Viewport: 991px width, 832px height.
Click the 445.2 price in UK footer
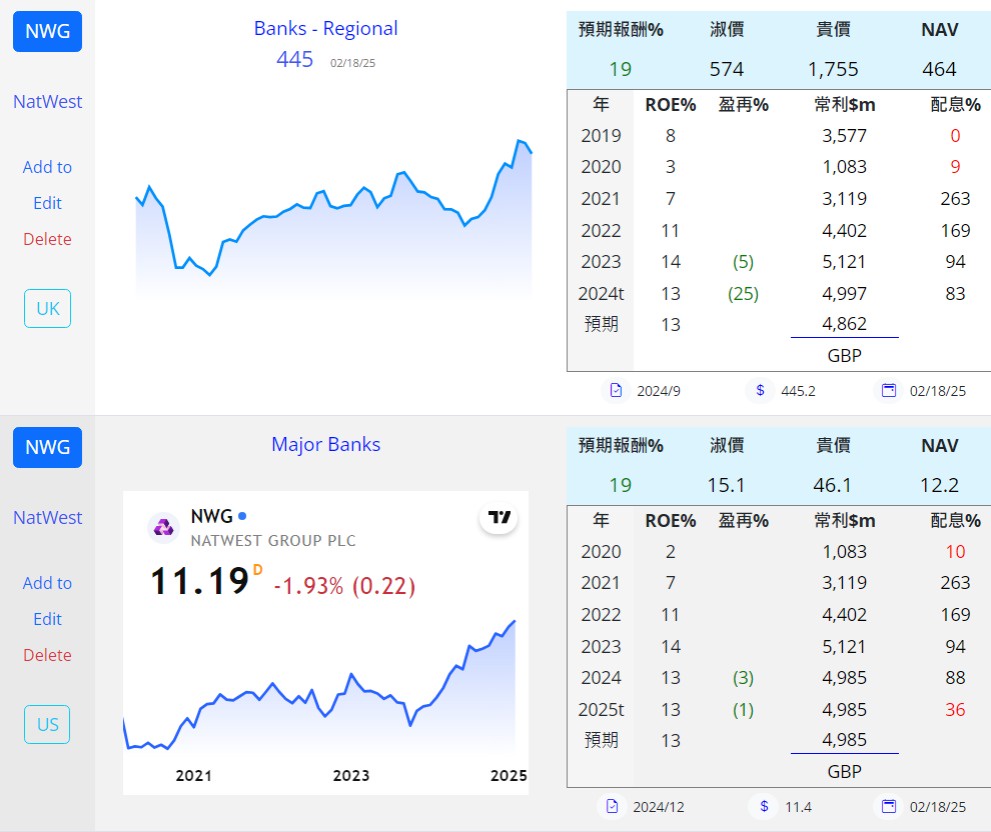click(798, 391)
